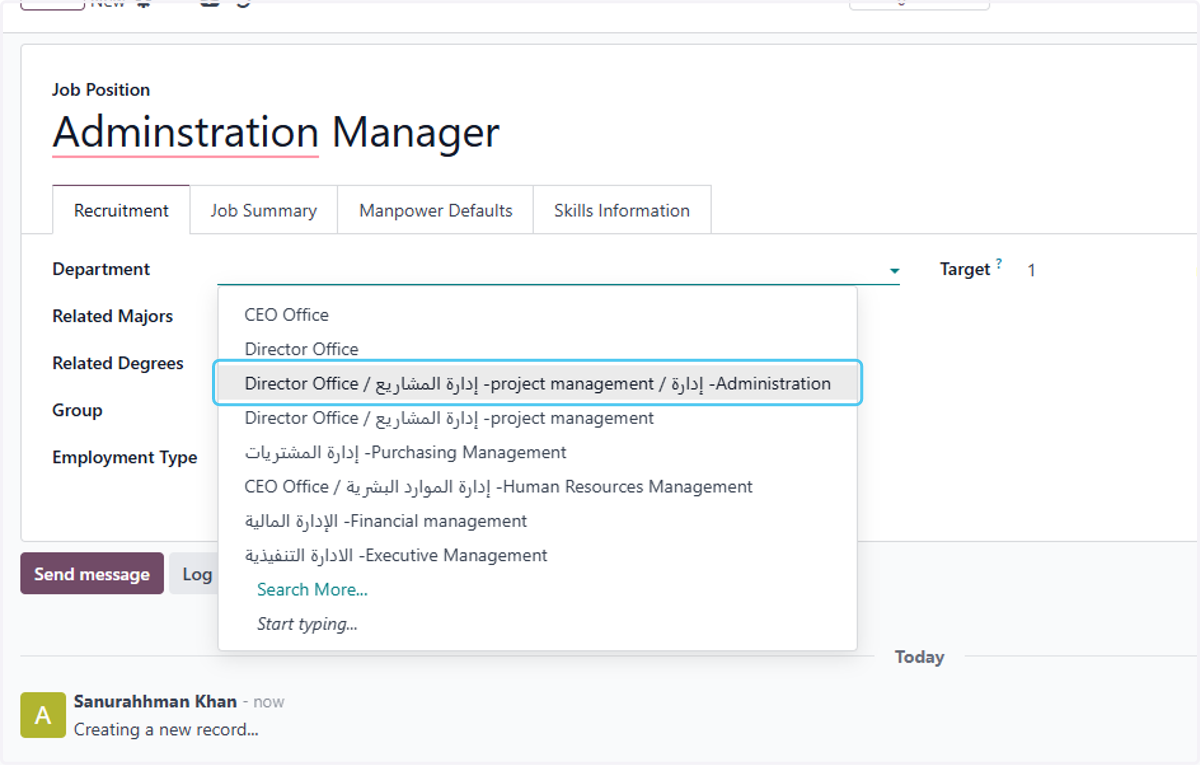Edit the Administration Manager job title field
This screenshot has width=1200, height=765.
pos(276,132)
